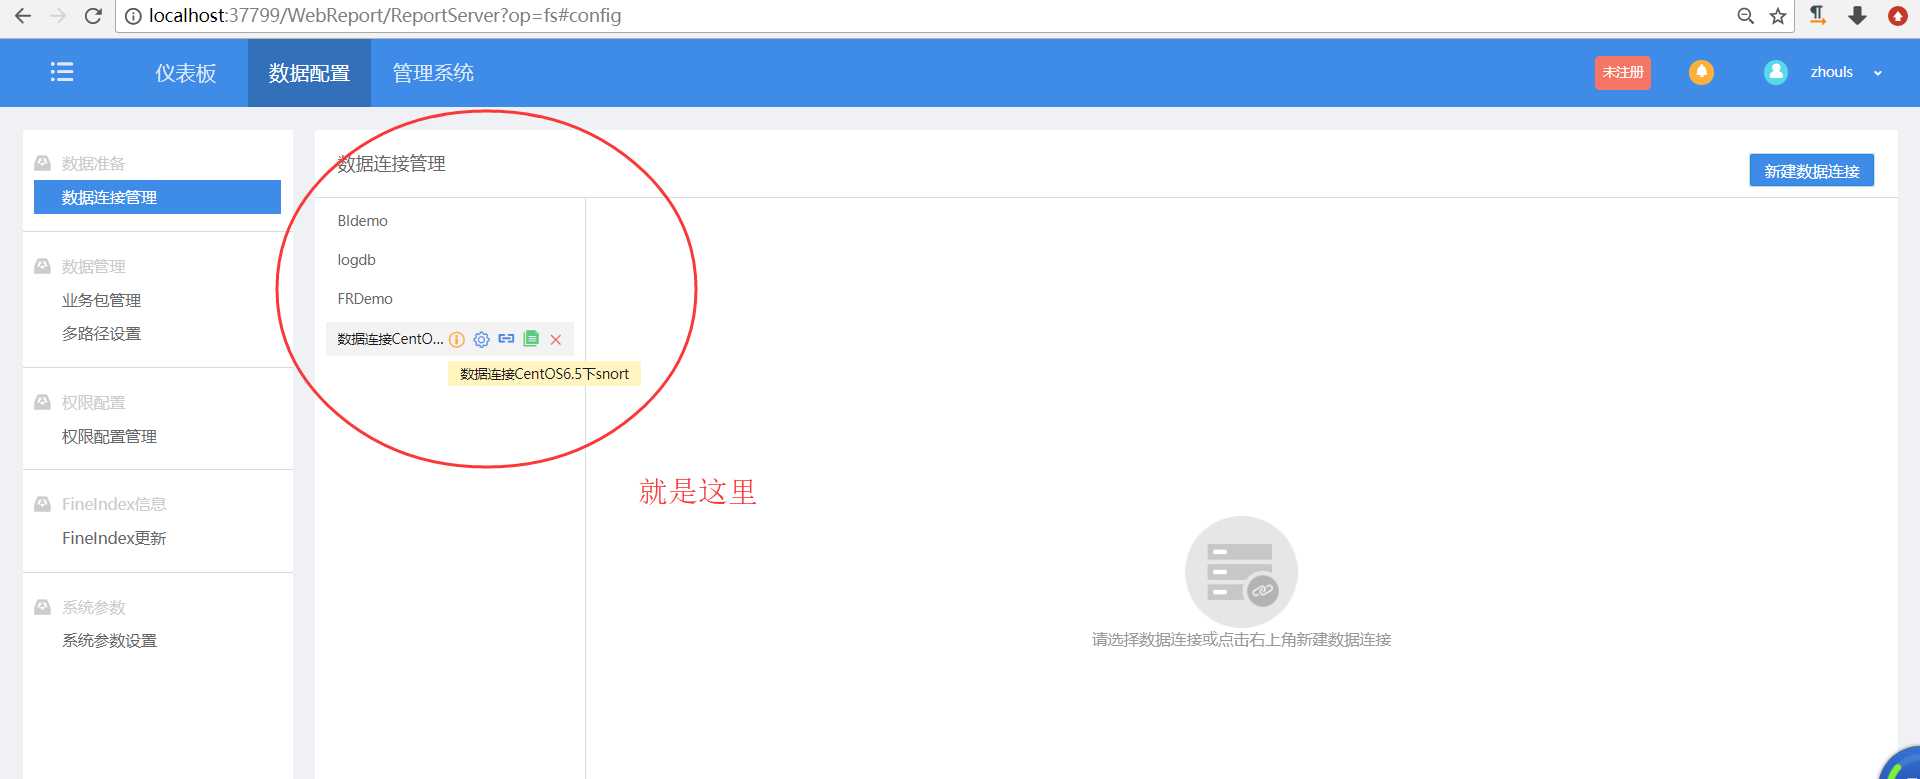Open notifications bell icon
The height and width of the screenshot is (779, 1920).
(1701, 72)
